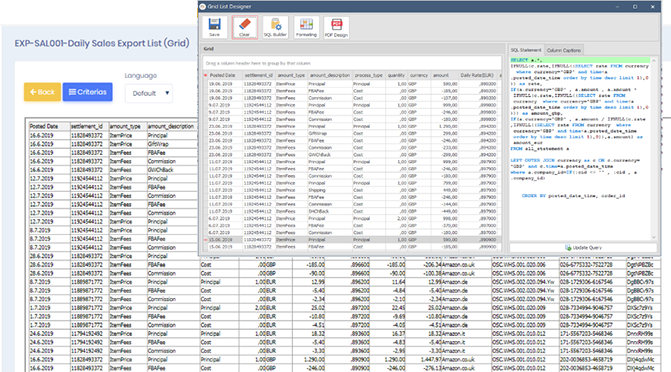Click process_type column header in designer
The image size is (671, 372).
368,75
